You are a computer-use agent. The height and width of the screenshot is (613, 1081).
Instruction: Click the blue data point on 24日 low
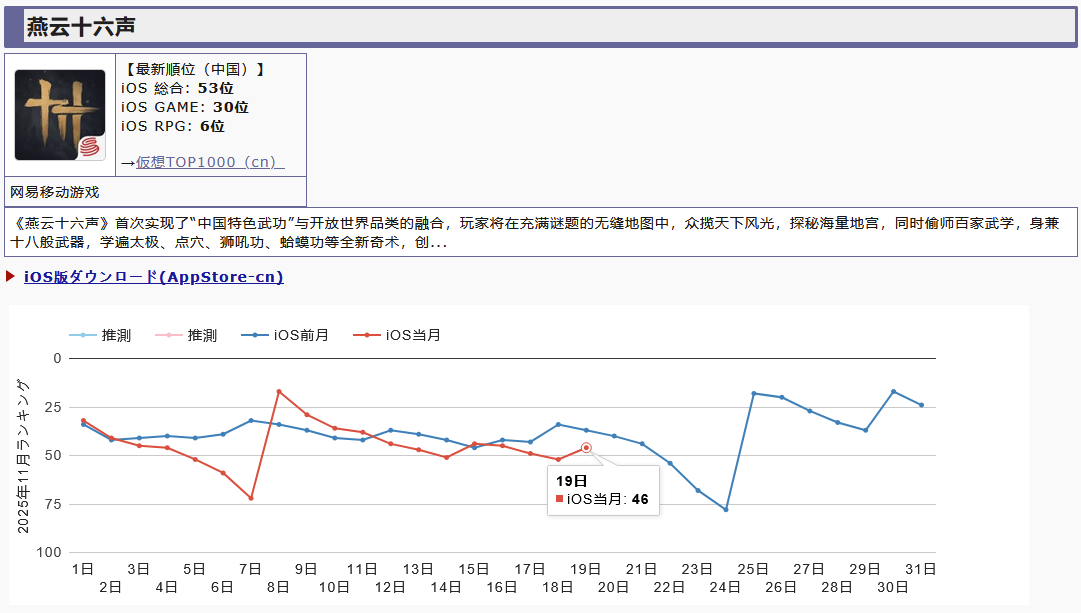726,510
